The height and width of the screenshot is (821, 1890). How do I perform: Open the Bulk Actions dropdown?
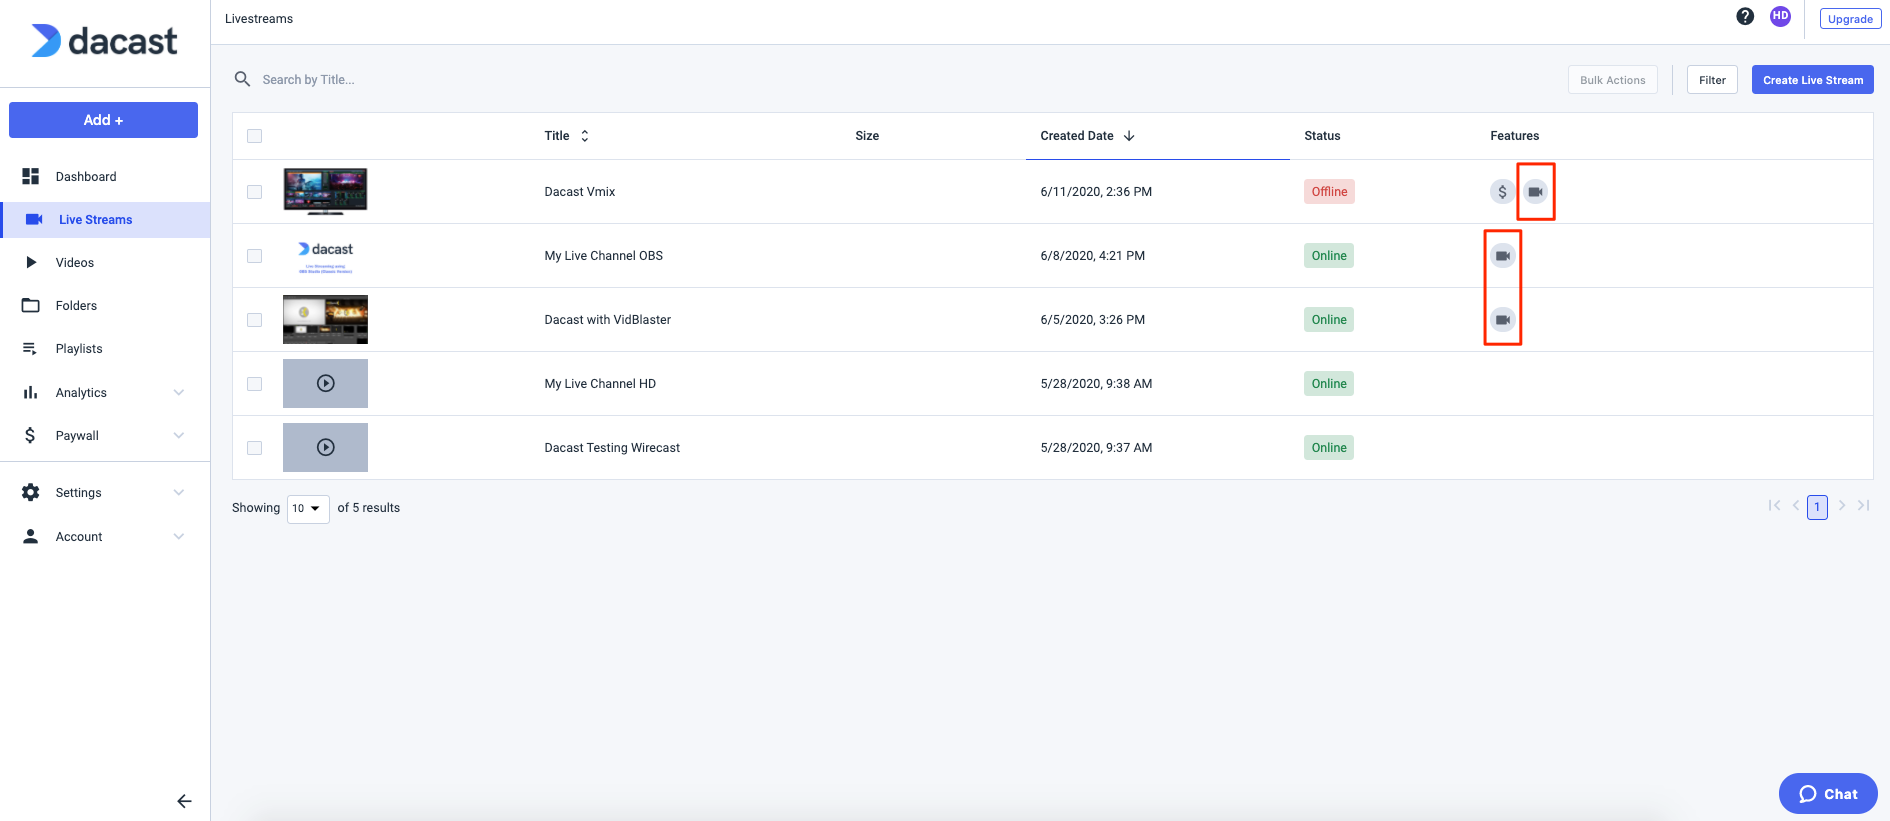point(1612,80)
